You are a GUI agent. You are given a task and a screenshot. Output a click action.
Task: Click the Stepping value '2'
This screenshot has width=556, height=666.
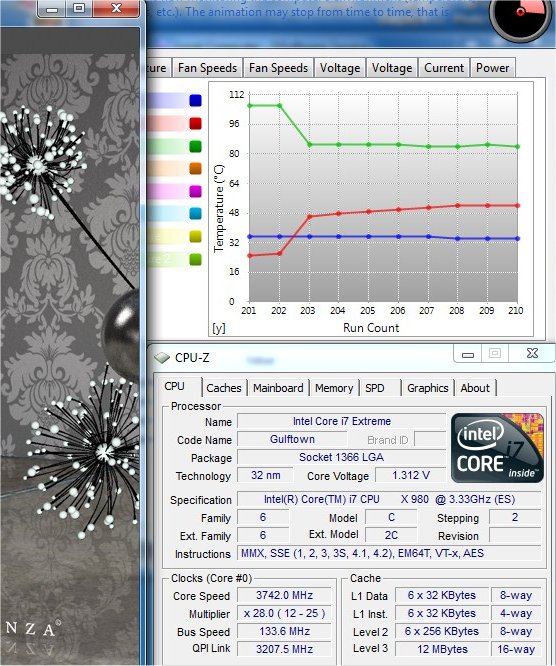(x=515, y=517)
